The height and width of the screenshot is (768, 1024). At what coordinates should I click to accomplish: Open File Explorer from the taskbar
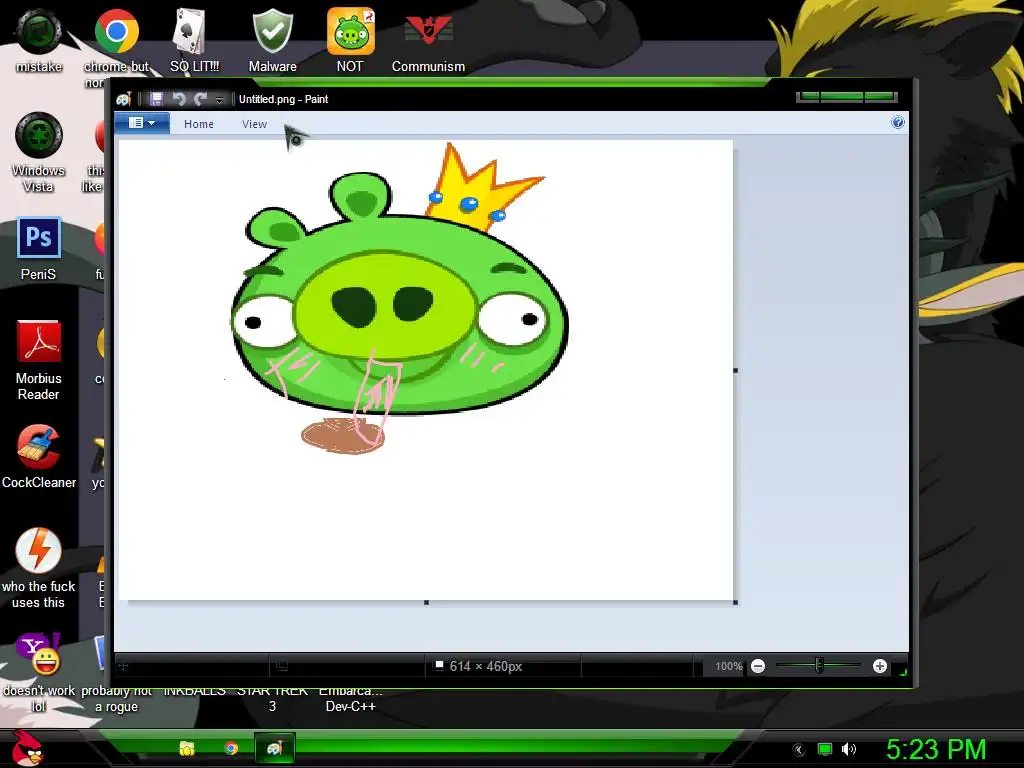pyautogui.click(x=187, y=748)
